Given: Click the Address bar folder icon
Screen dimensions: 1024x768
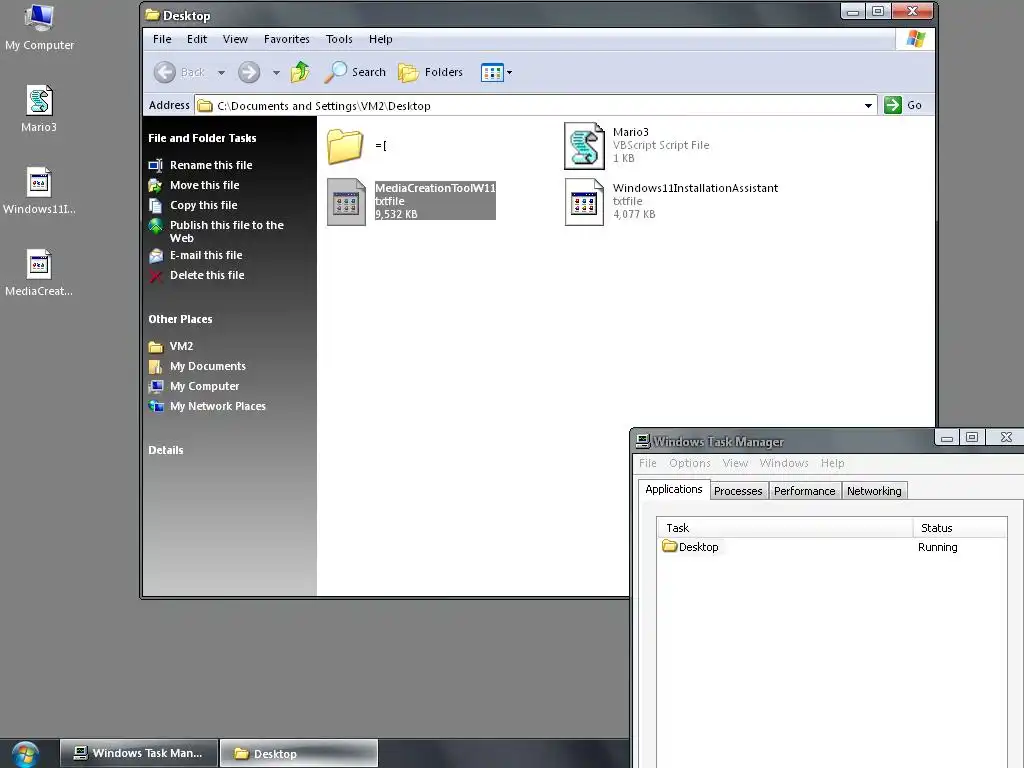Looking at the screenshot, I should [x=205, y=105].
